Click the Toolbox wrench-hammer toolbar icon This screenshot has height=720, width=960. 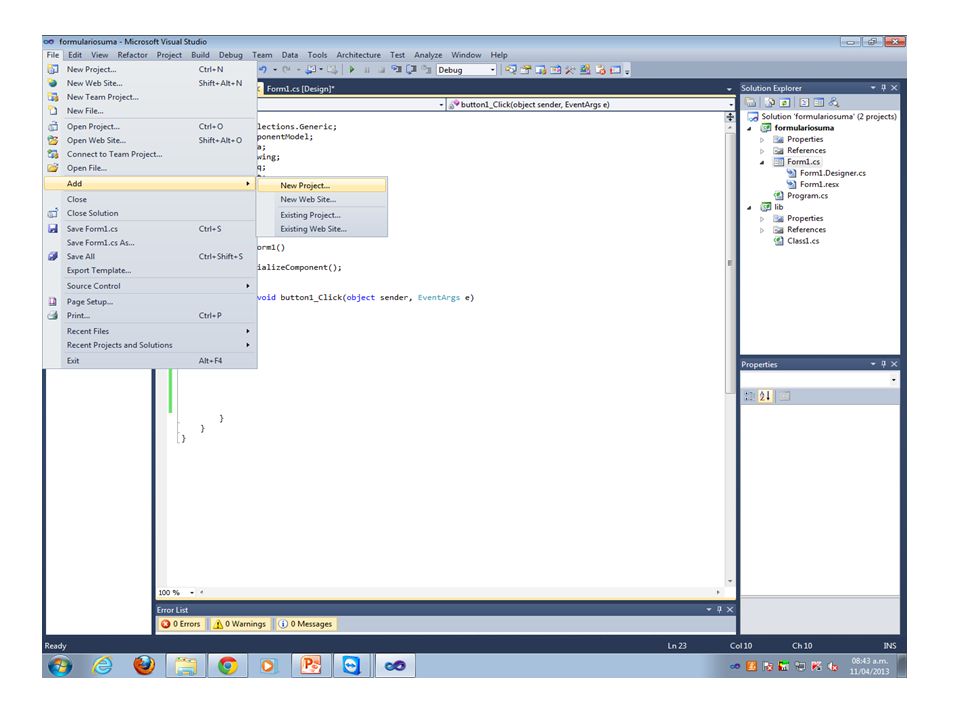pos(570,70)
